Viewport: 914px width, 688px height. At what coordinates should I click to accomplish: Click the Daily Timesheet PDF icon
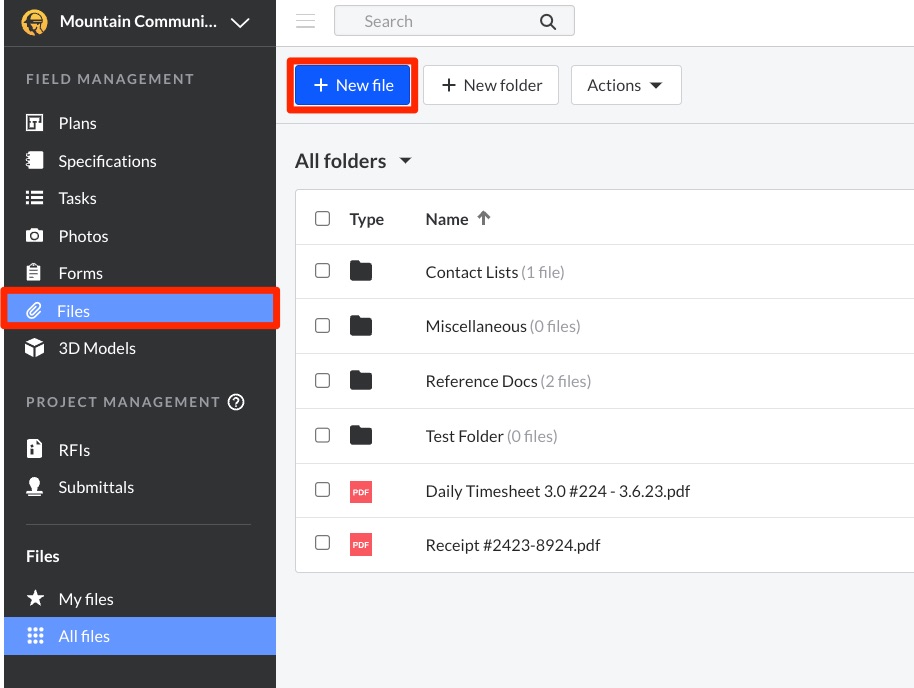tap(361, 492)
